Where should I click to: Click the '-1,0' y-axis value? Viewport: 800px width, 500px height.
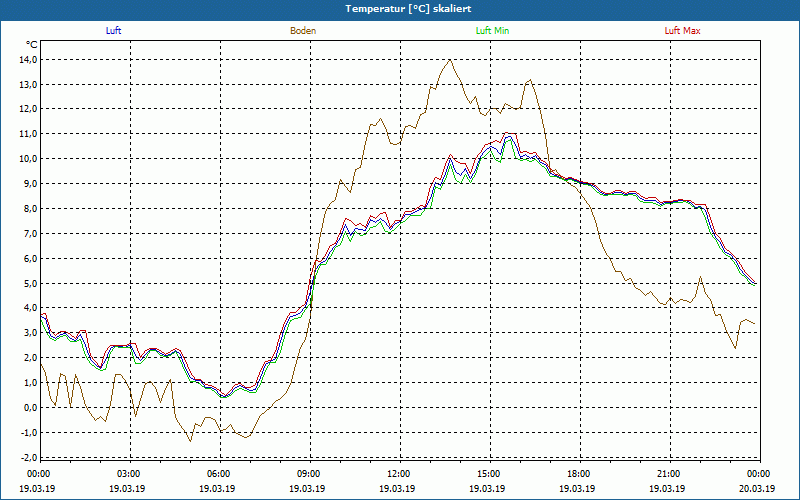pyautogui.click(x=30, y=433)
